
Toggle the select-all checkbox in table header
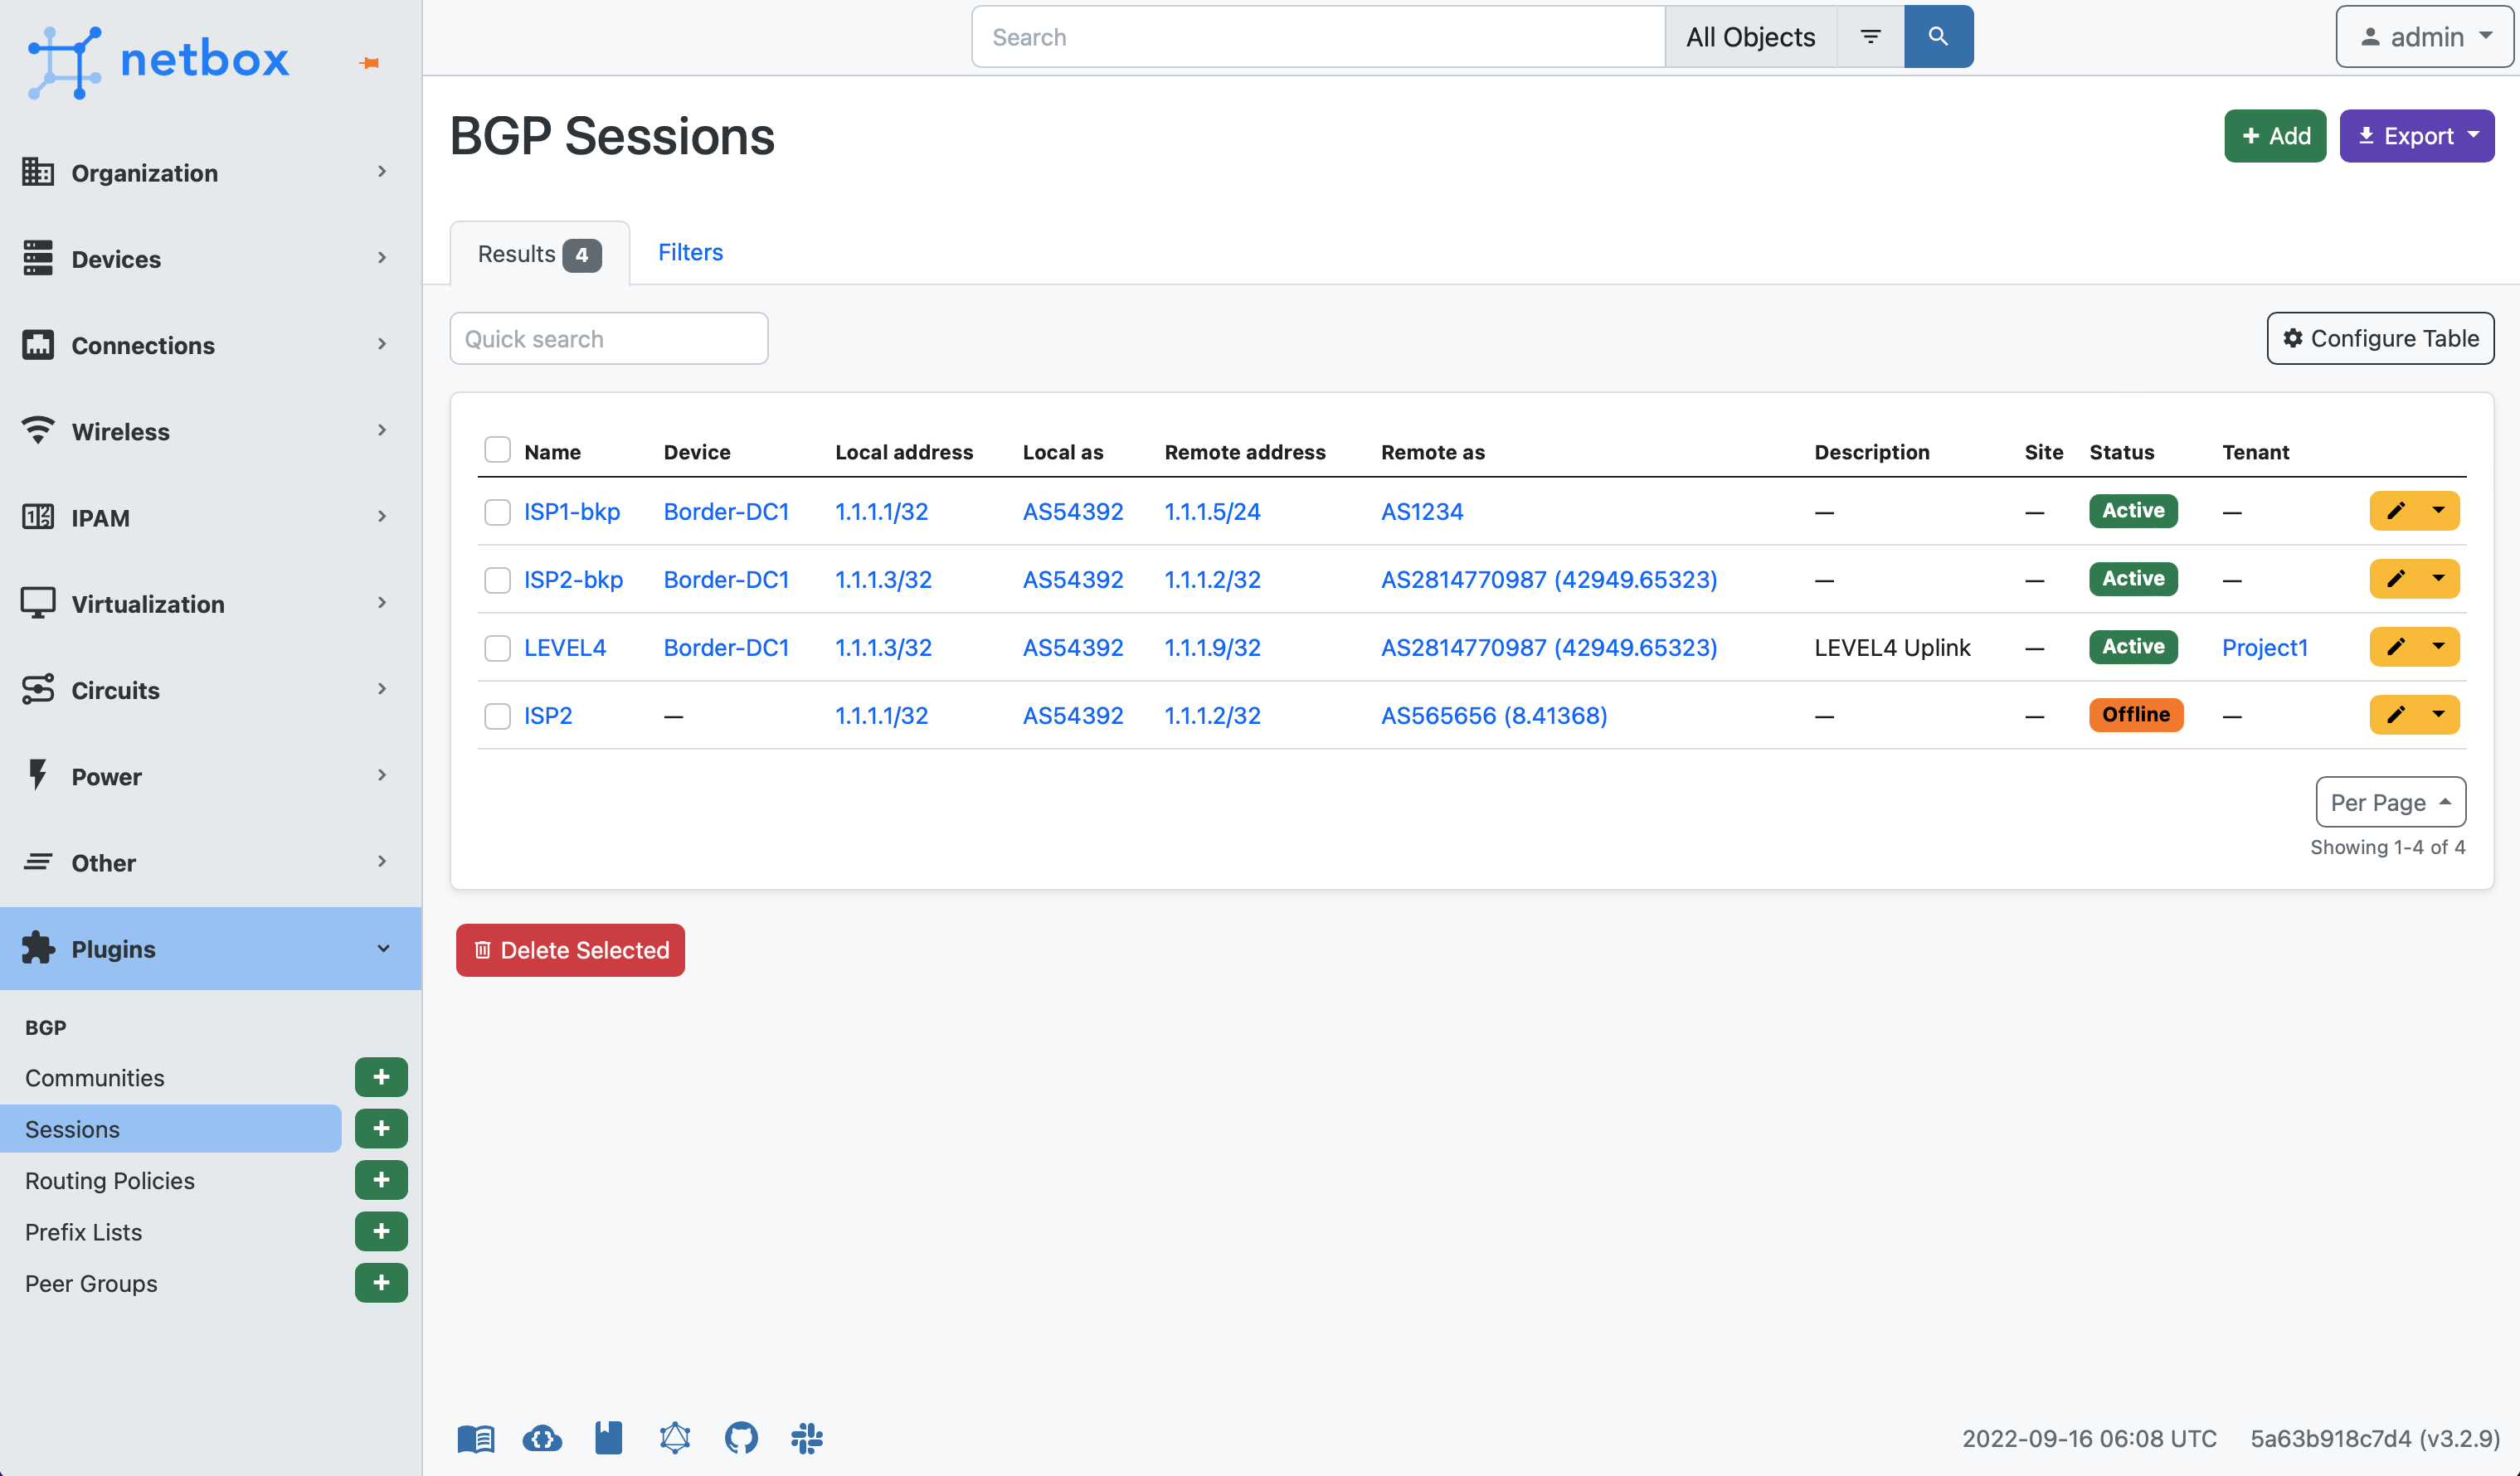tap(497, 450)
